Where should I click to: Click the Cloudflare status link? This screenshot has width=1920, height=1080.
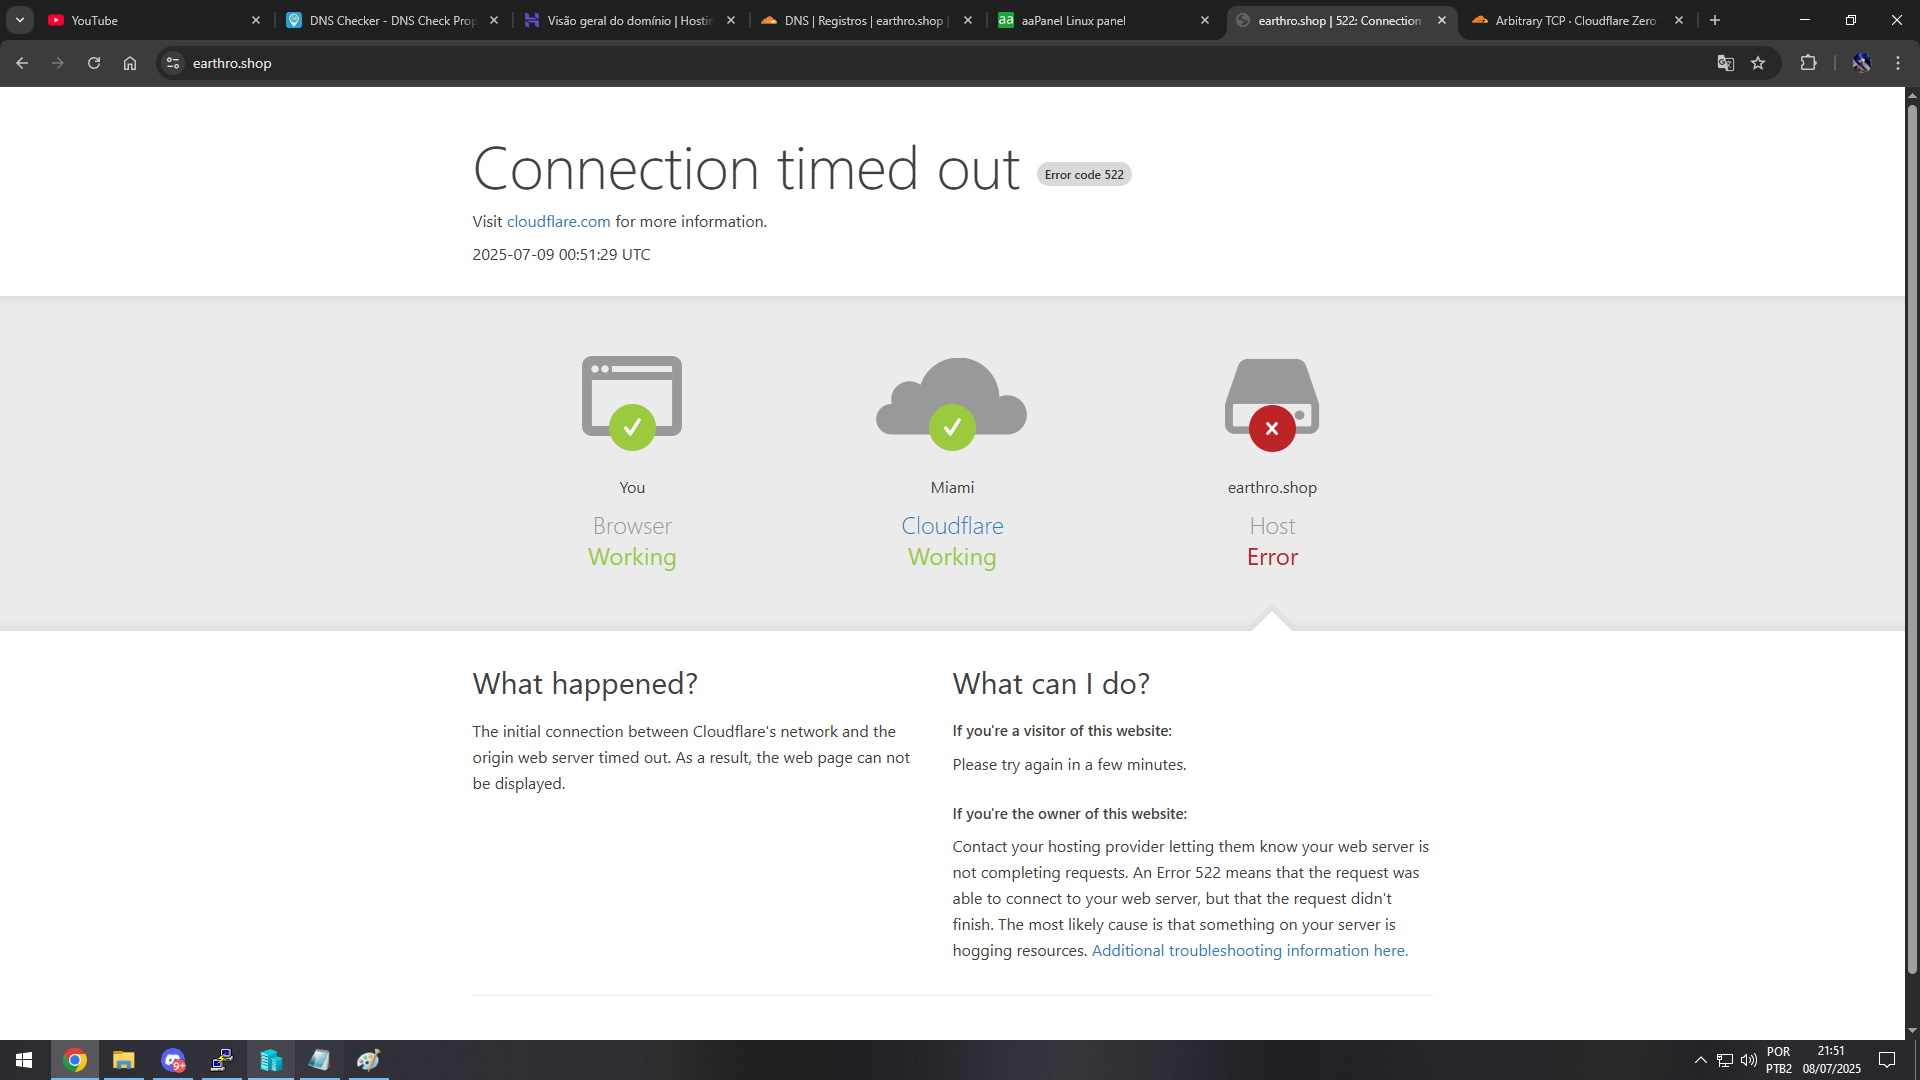point(952,526)
